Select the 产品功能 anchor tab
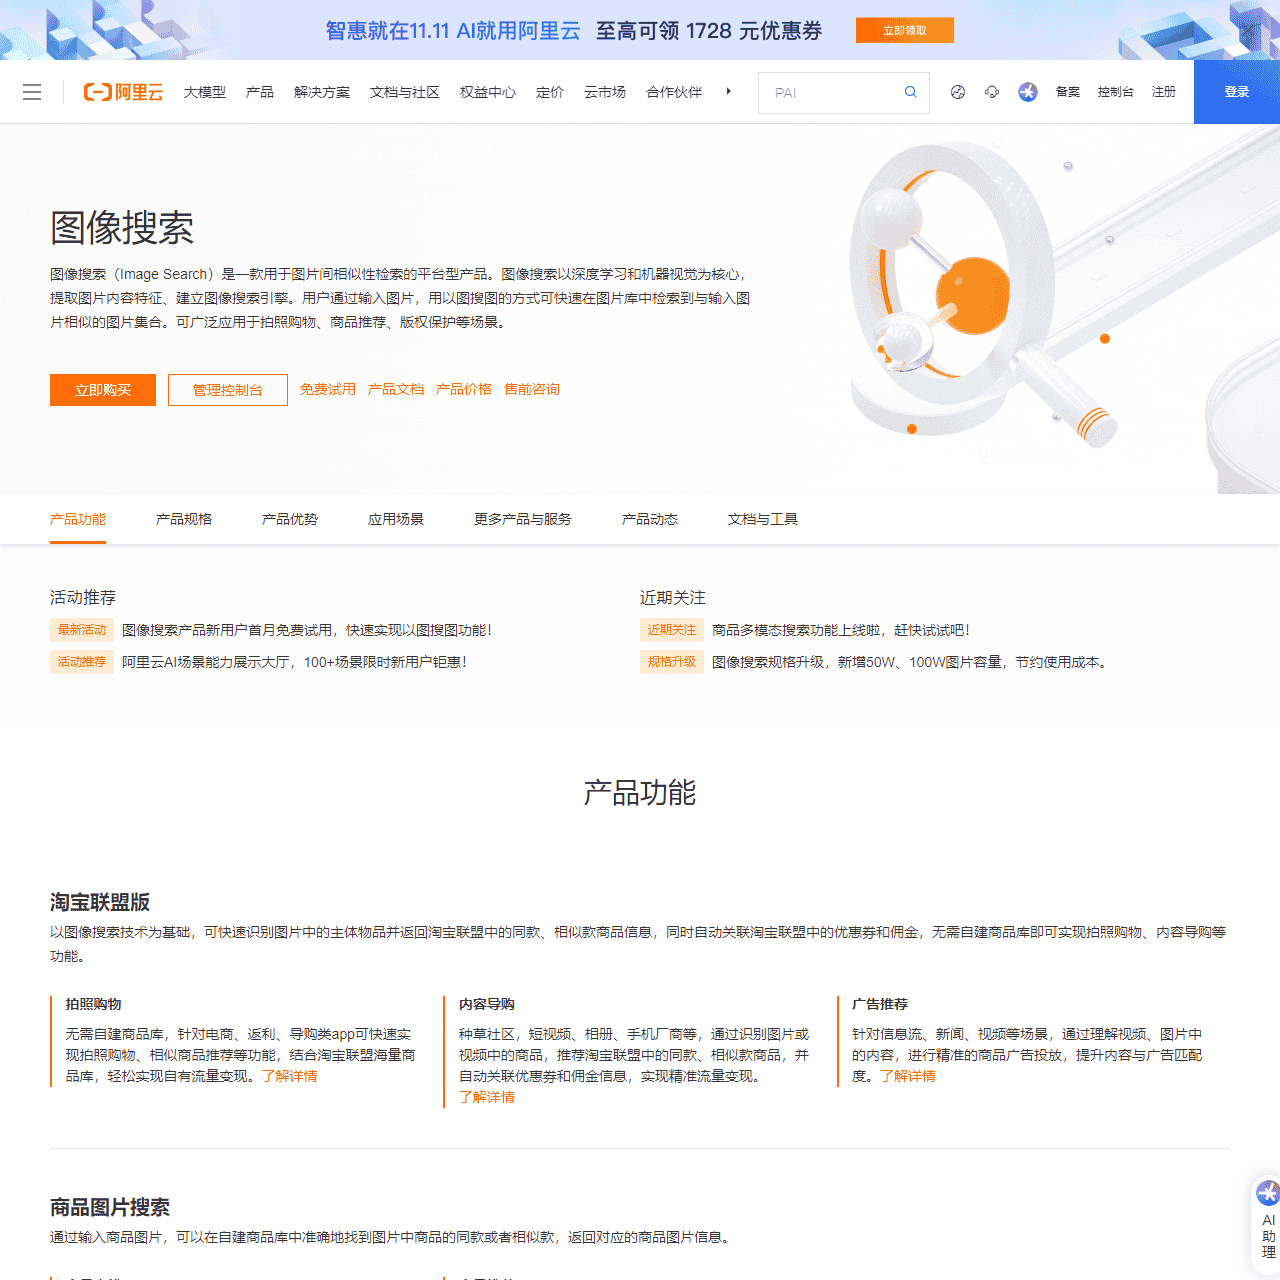Image resolution: width=1280 pixels, height=1280 pixels. (78, 519)
